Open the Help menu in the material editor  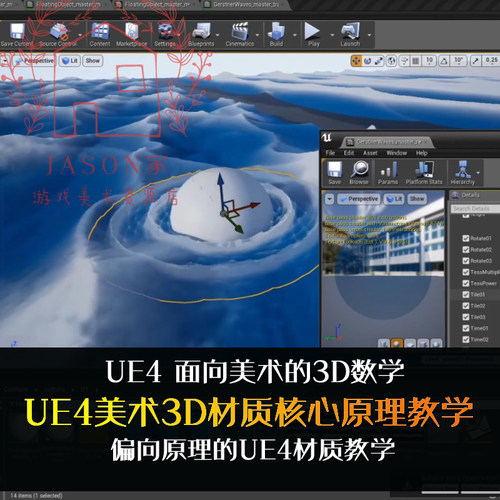point(421,153)
